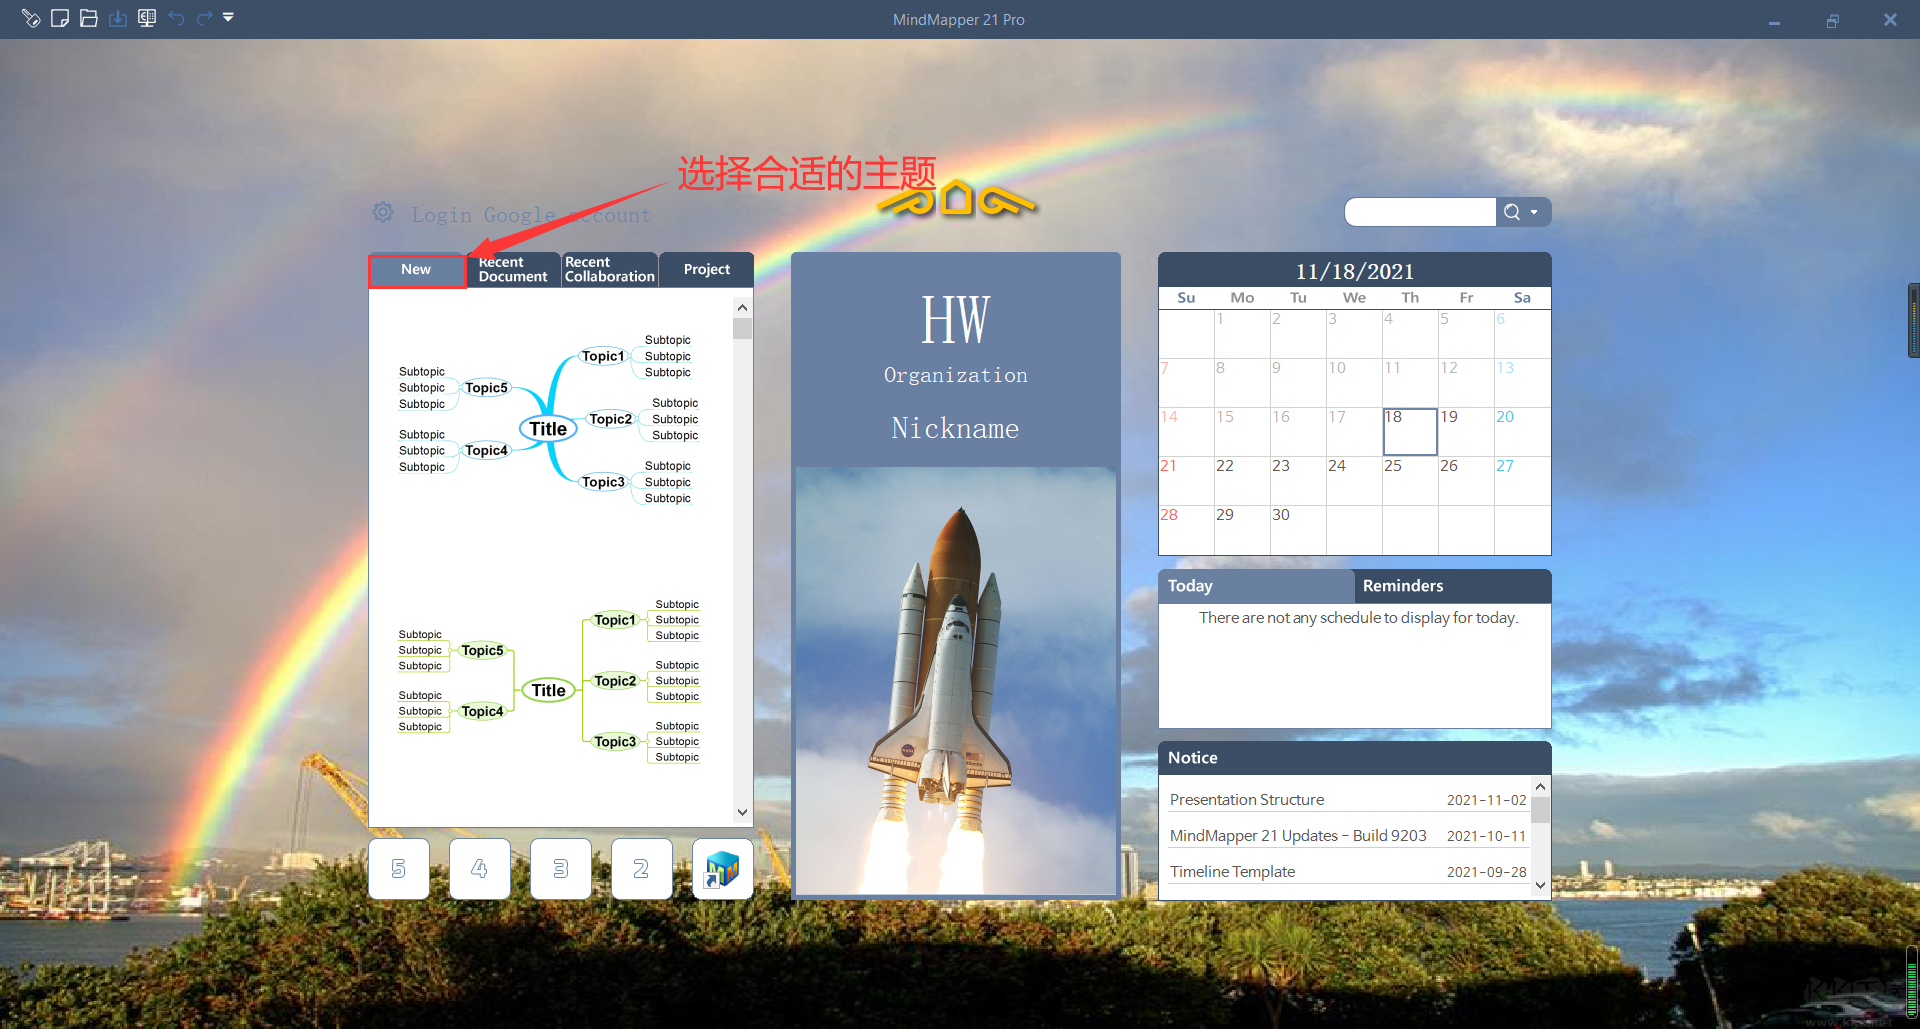Undo the last action
The height and width of the screenshot is (1029, 1920).
click(x=176, y=18)
